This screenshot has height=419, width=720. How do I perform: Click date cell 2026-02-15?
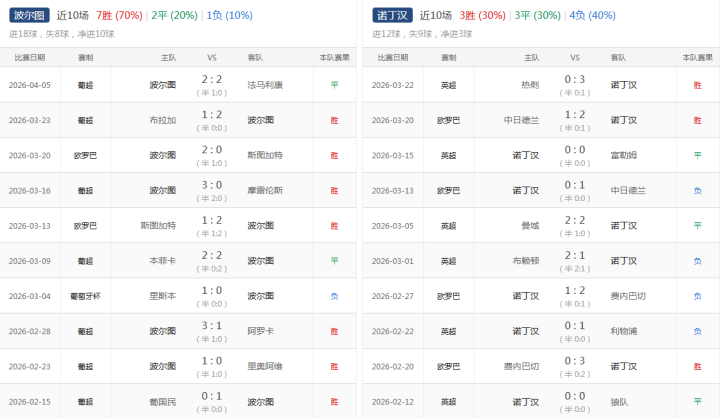point(30,402)
